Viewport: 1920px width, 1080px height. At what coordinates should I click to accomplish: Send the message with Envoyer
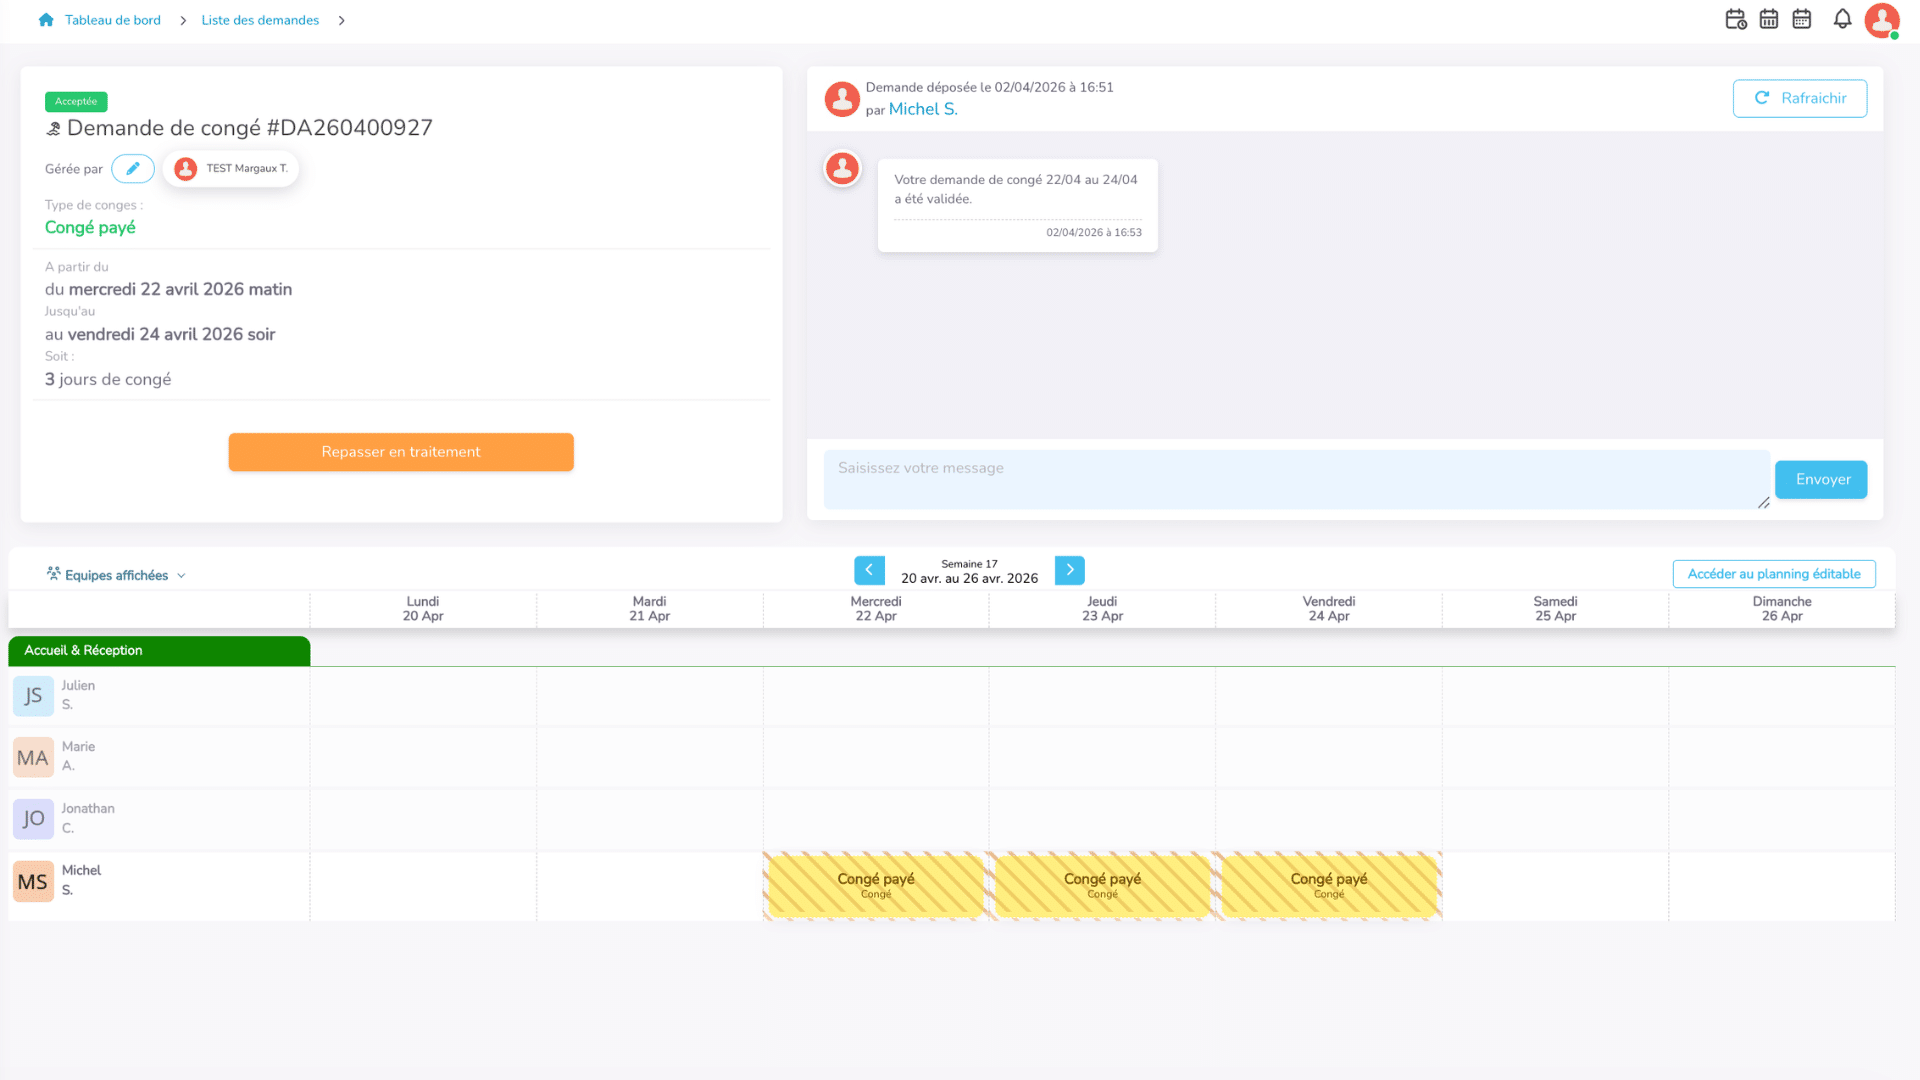1821,480
